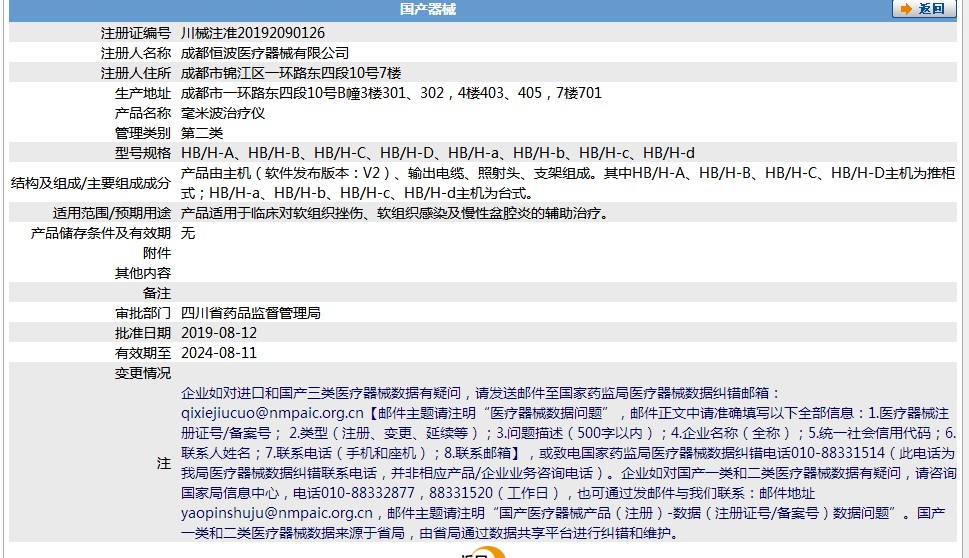Image resolution: width=969 pixels, height=558 pixels.
Task: Select registration number 川械注准20192090126
Action: 253,33
